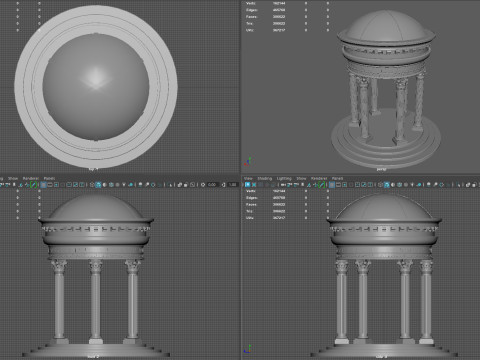Select the middle column in the bottom-left viewport
The height and width of the screenshot is (360, 480).
click(96, 302)
